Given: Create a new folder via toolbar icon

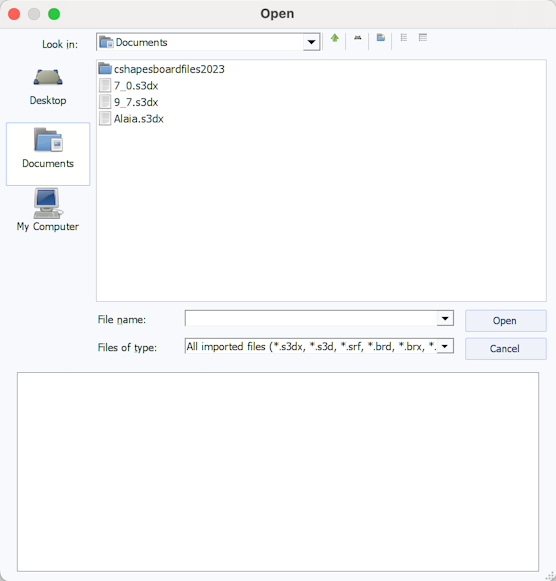Looking at the screenshot, I should click(380, 37).
